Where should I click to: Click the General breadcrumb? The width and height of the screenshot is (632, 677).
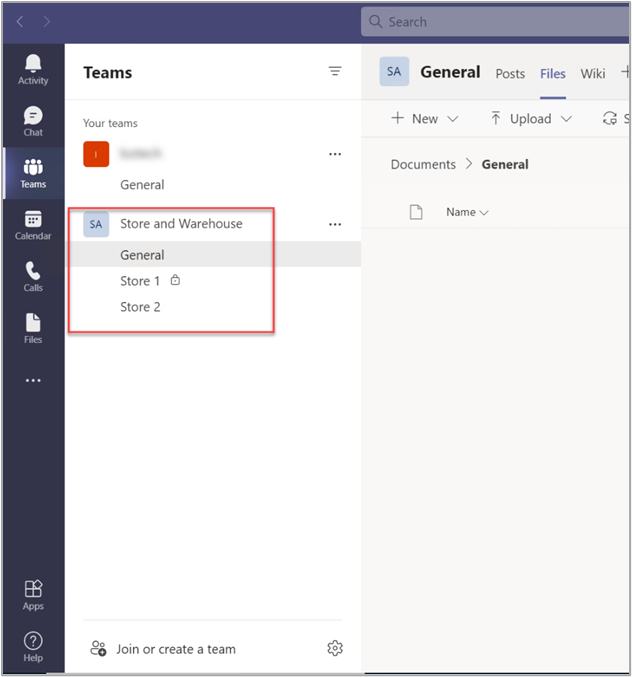click(x=505, y=165)
